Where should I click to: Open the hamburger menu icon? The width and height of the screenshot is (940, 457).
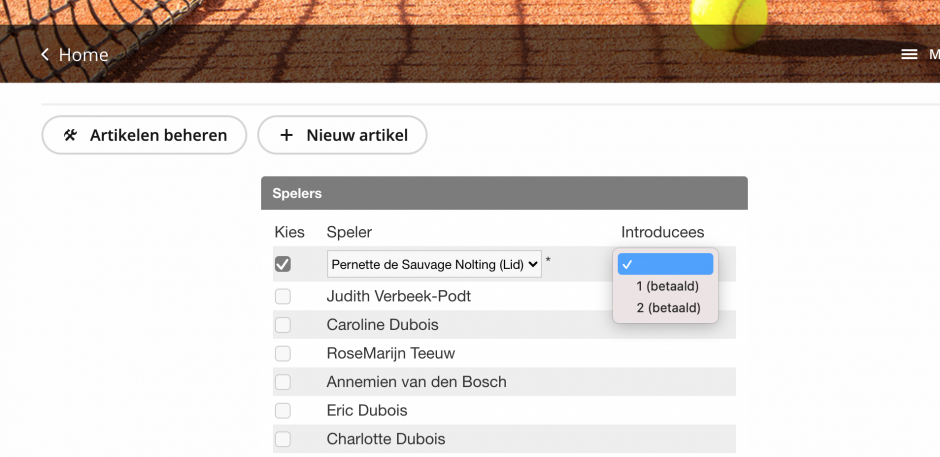click(909, 55)
